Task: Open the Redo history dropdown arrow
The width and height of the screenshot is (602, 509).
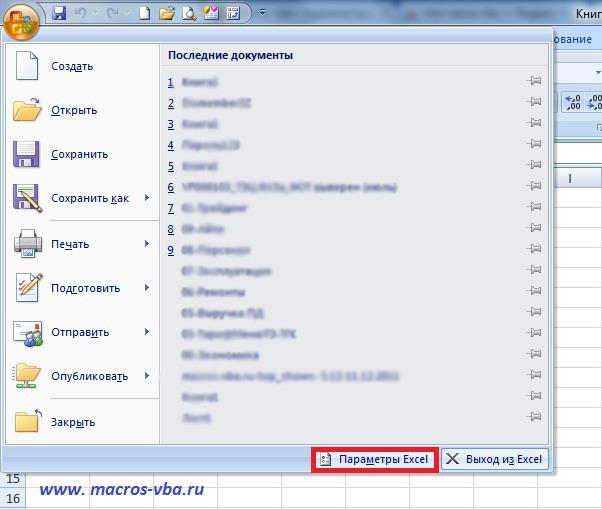Action: pyautogui.click(x=127, y=13)
